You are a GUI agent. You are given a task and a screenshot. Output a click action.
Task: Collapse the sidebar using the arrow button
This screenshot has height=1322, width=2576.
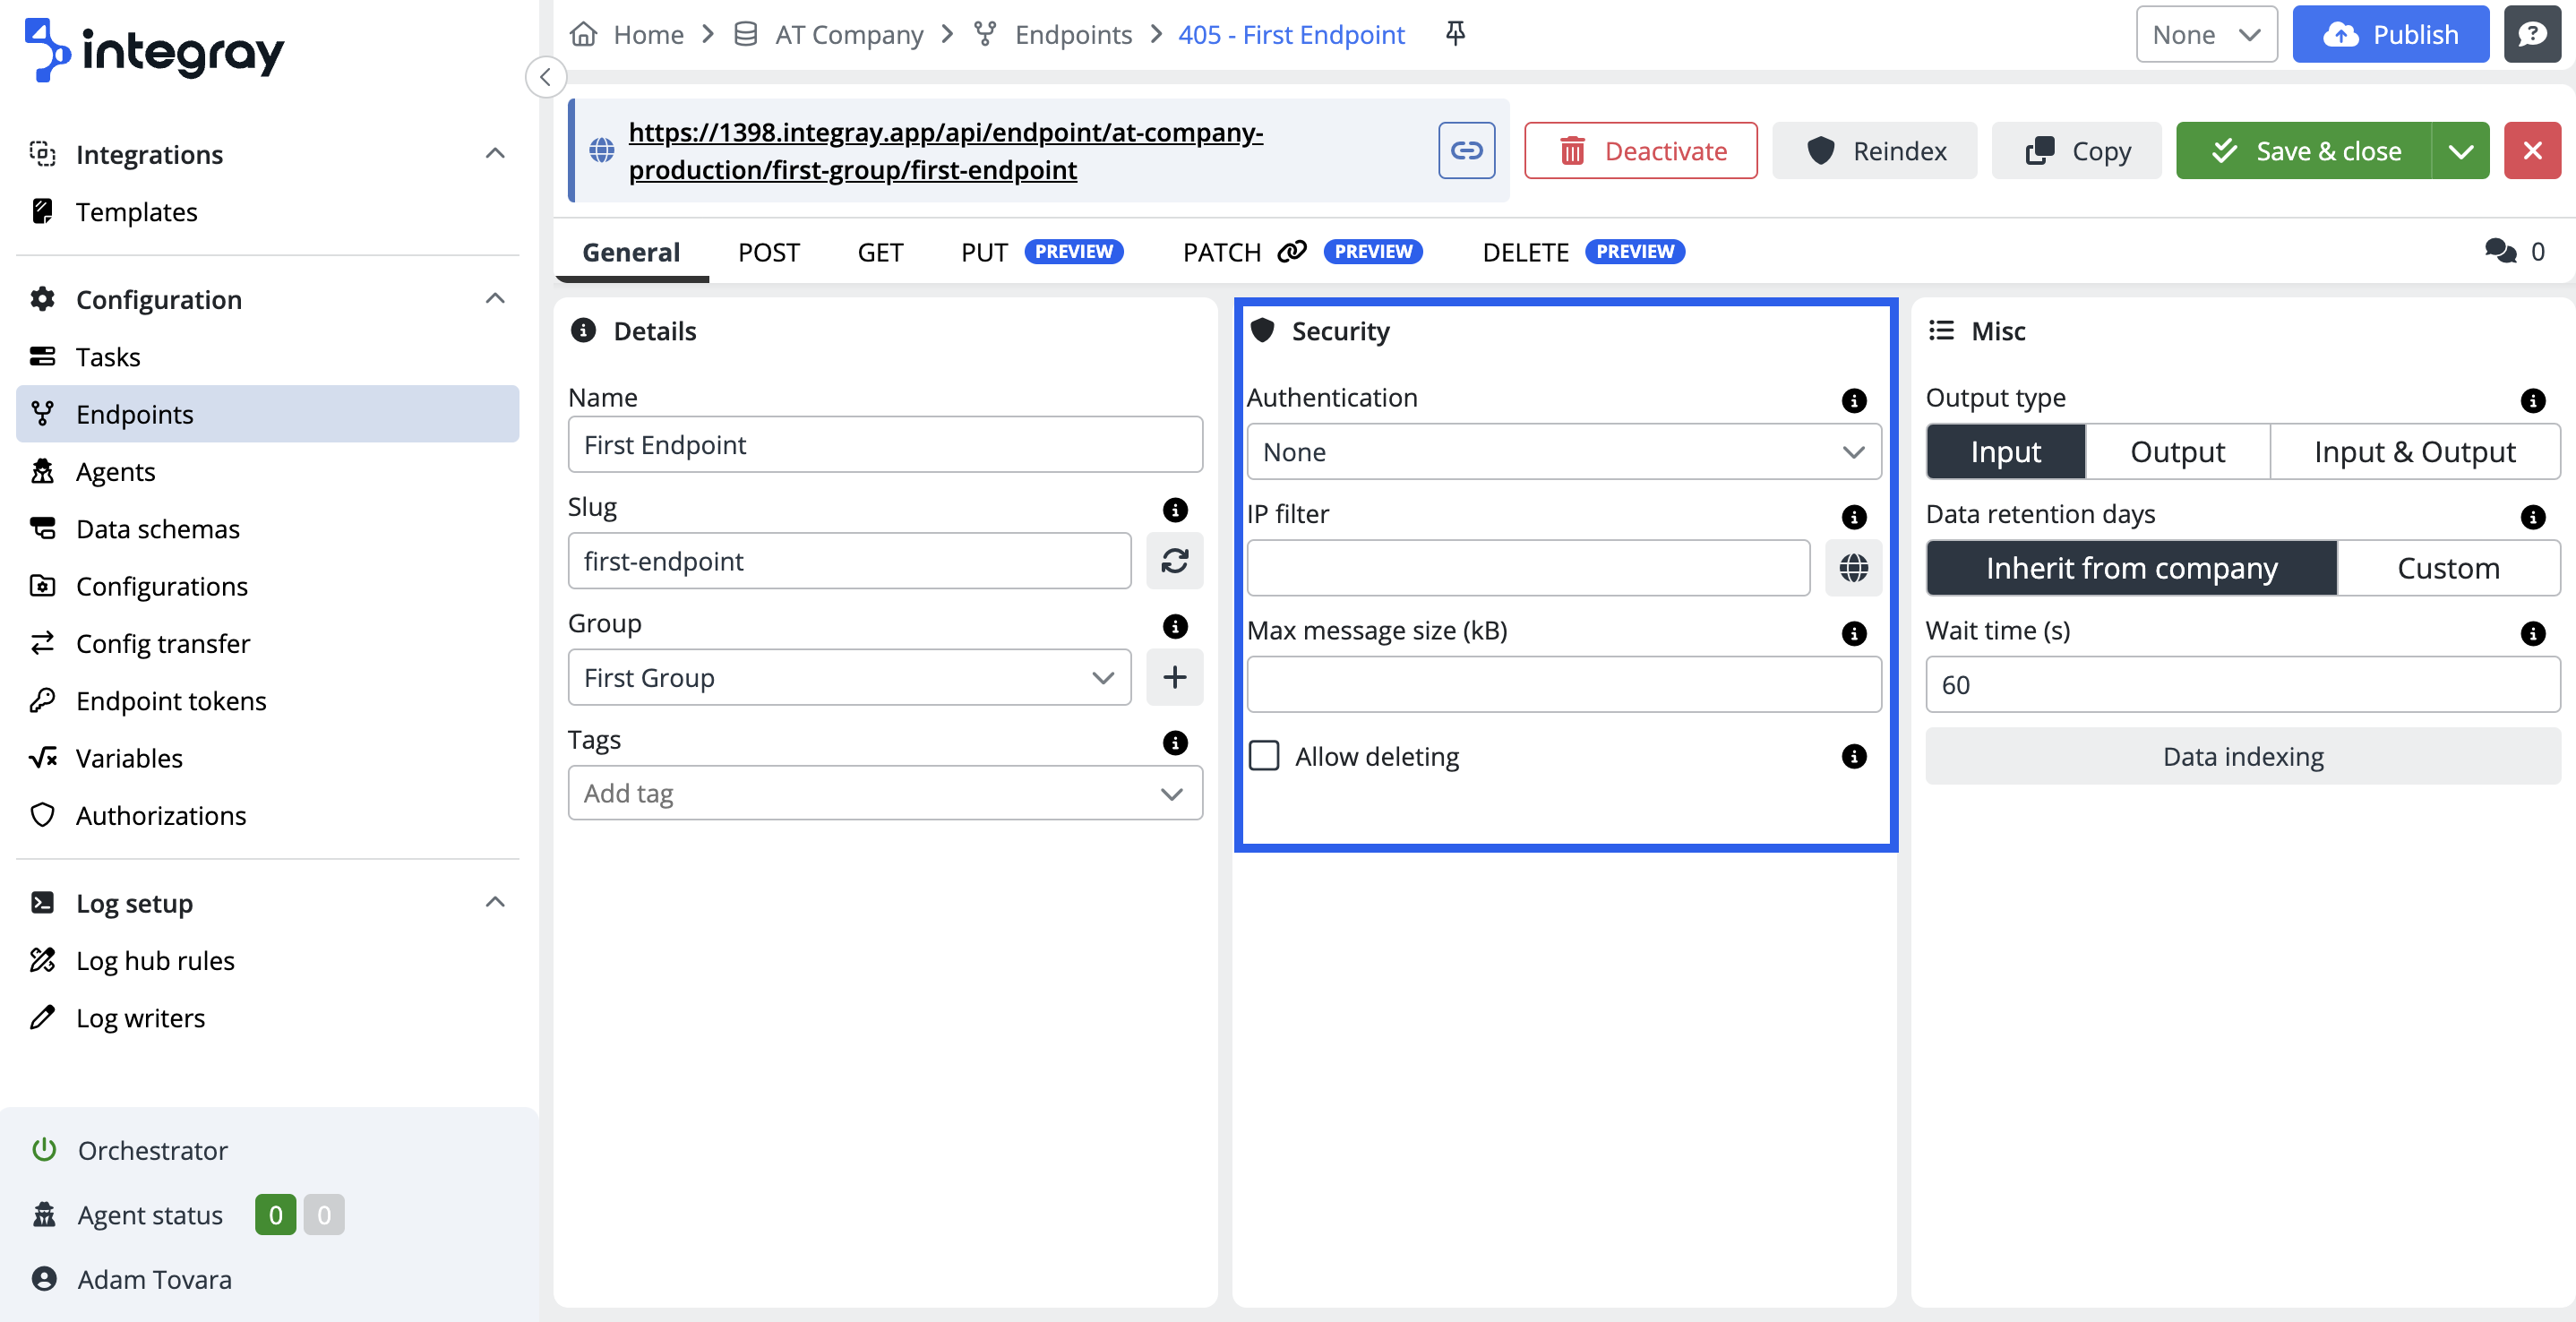coord(546,77)
